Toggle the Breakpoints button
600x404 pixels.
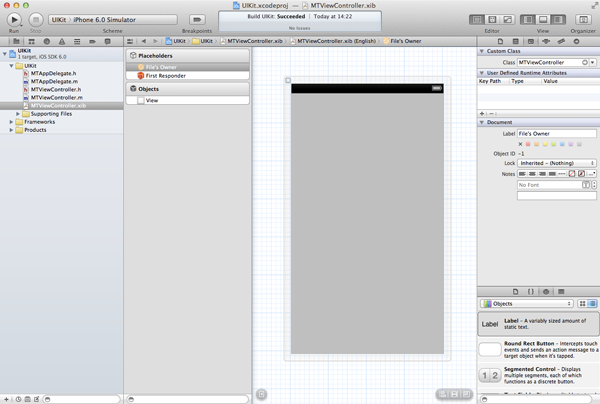[x=197, y=20]
